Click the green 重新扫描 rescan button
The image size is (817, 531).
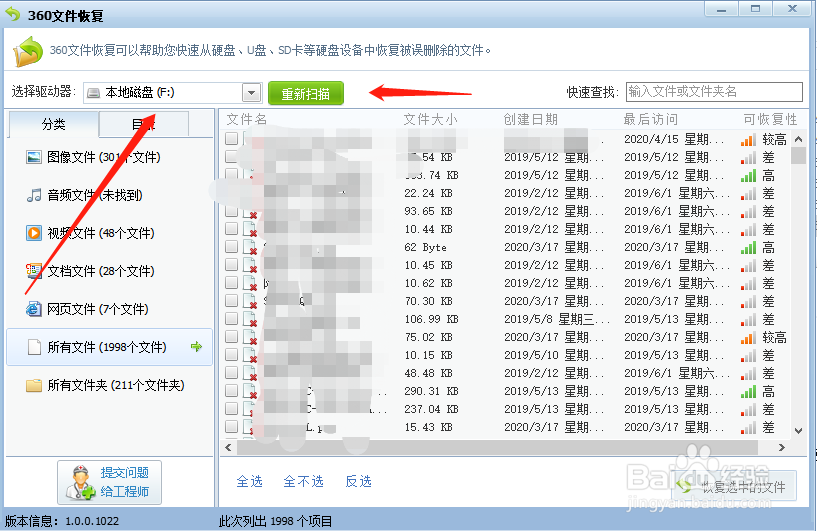point(306,93)
